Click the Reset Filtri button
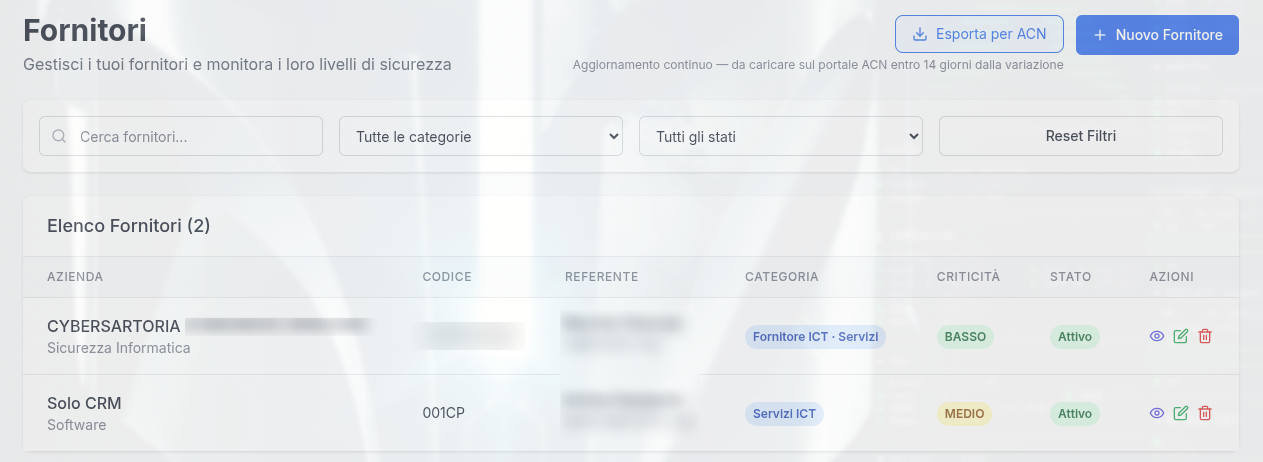The width and height of the screenshot is (1263, 462). pos(1081,136)
